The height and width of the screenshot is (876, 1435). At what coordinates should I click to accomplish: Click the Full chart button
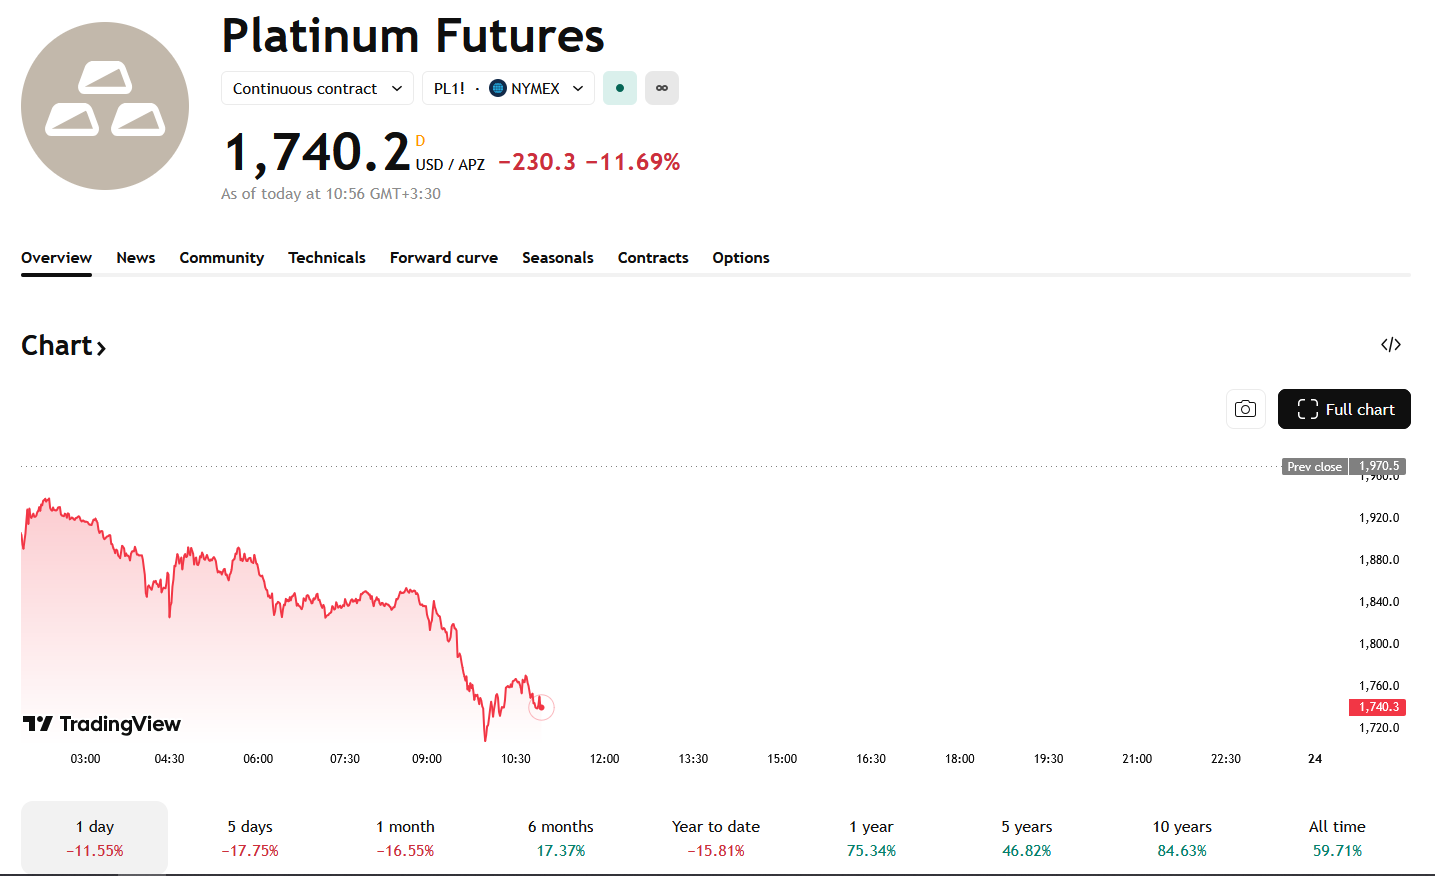click(x=1344, y=409)
